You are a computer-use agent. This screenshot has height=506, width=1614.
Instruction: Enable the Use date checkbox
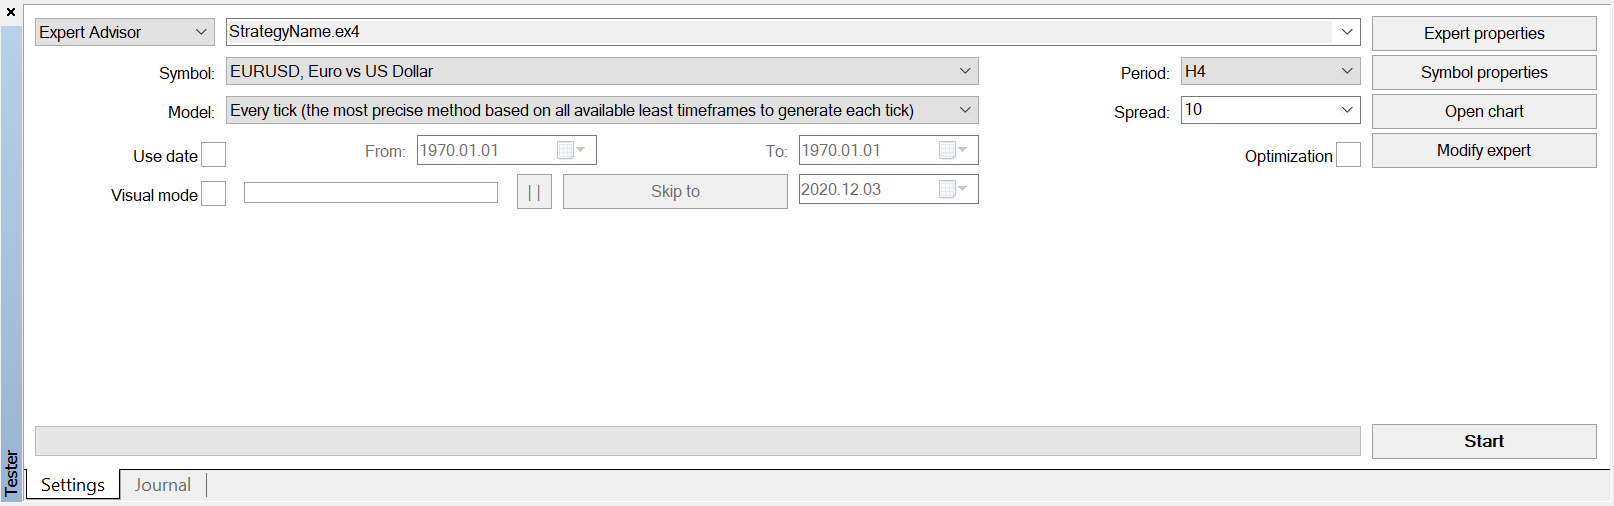click(214, 155)
